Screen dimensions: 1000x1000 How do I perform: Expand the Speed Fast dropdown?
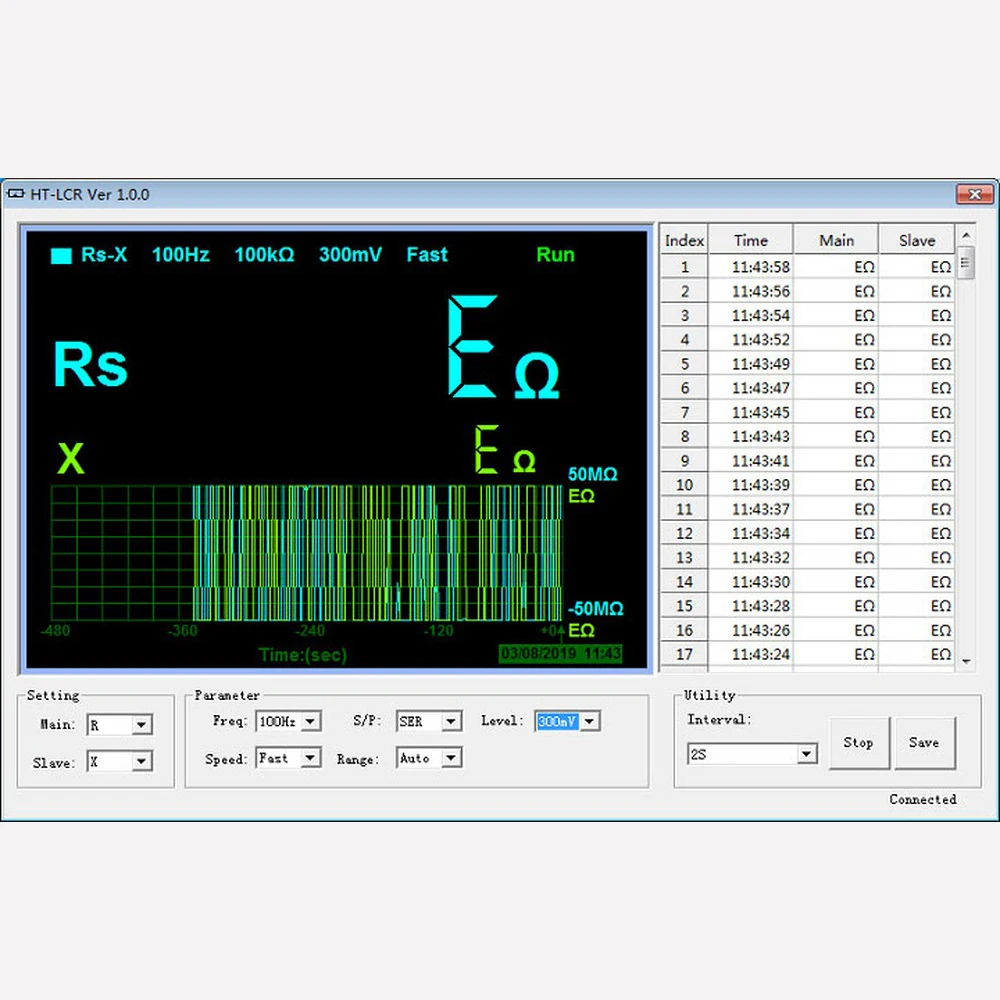click(x=310, y=758)
